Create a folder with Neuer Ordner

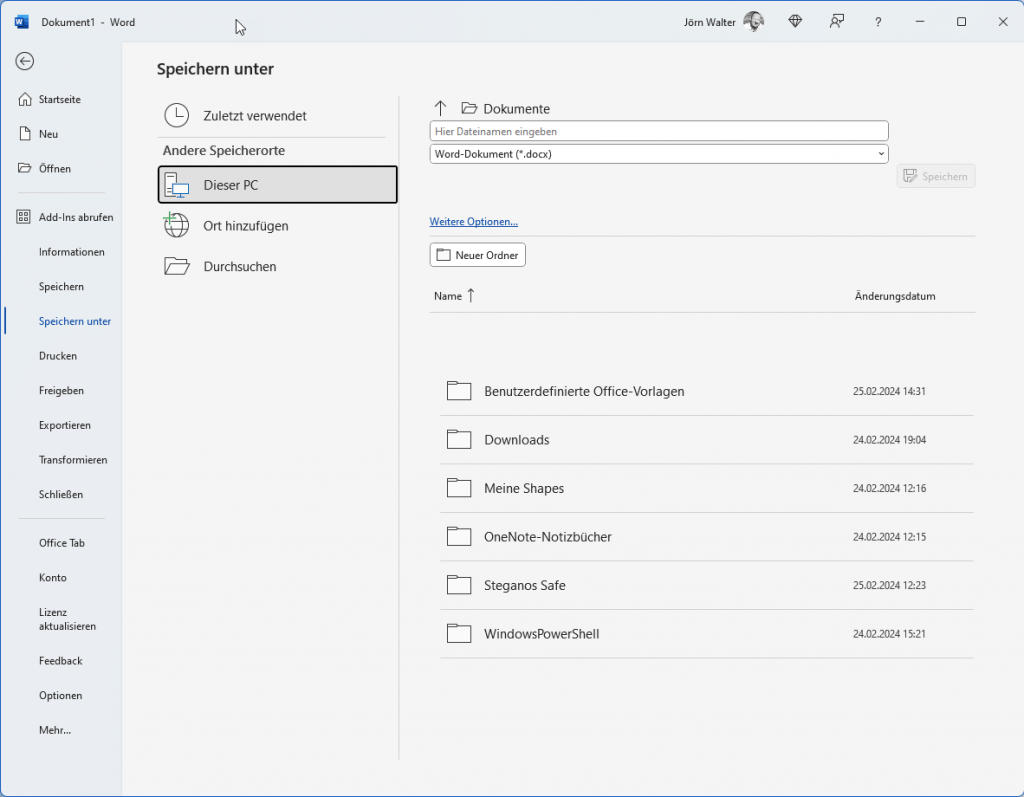477,254
